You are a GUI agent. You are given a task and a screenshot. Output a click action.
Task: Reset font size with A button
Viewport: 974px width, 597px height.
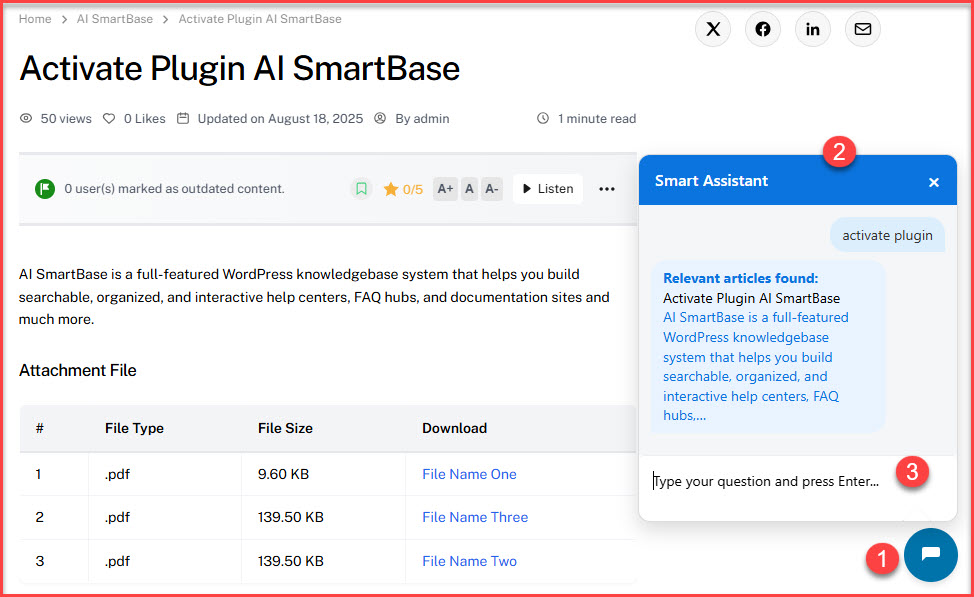pyautogui.click(x=469, y=188)
